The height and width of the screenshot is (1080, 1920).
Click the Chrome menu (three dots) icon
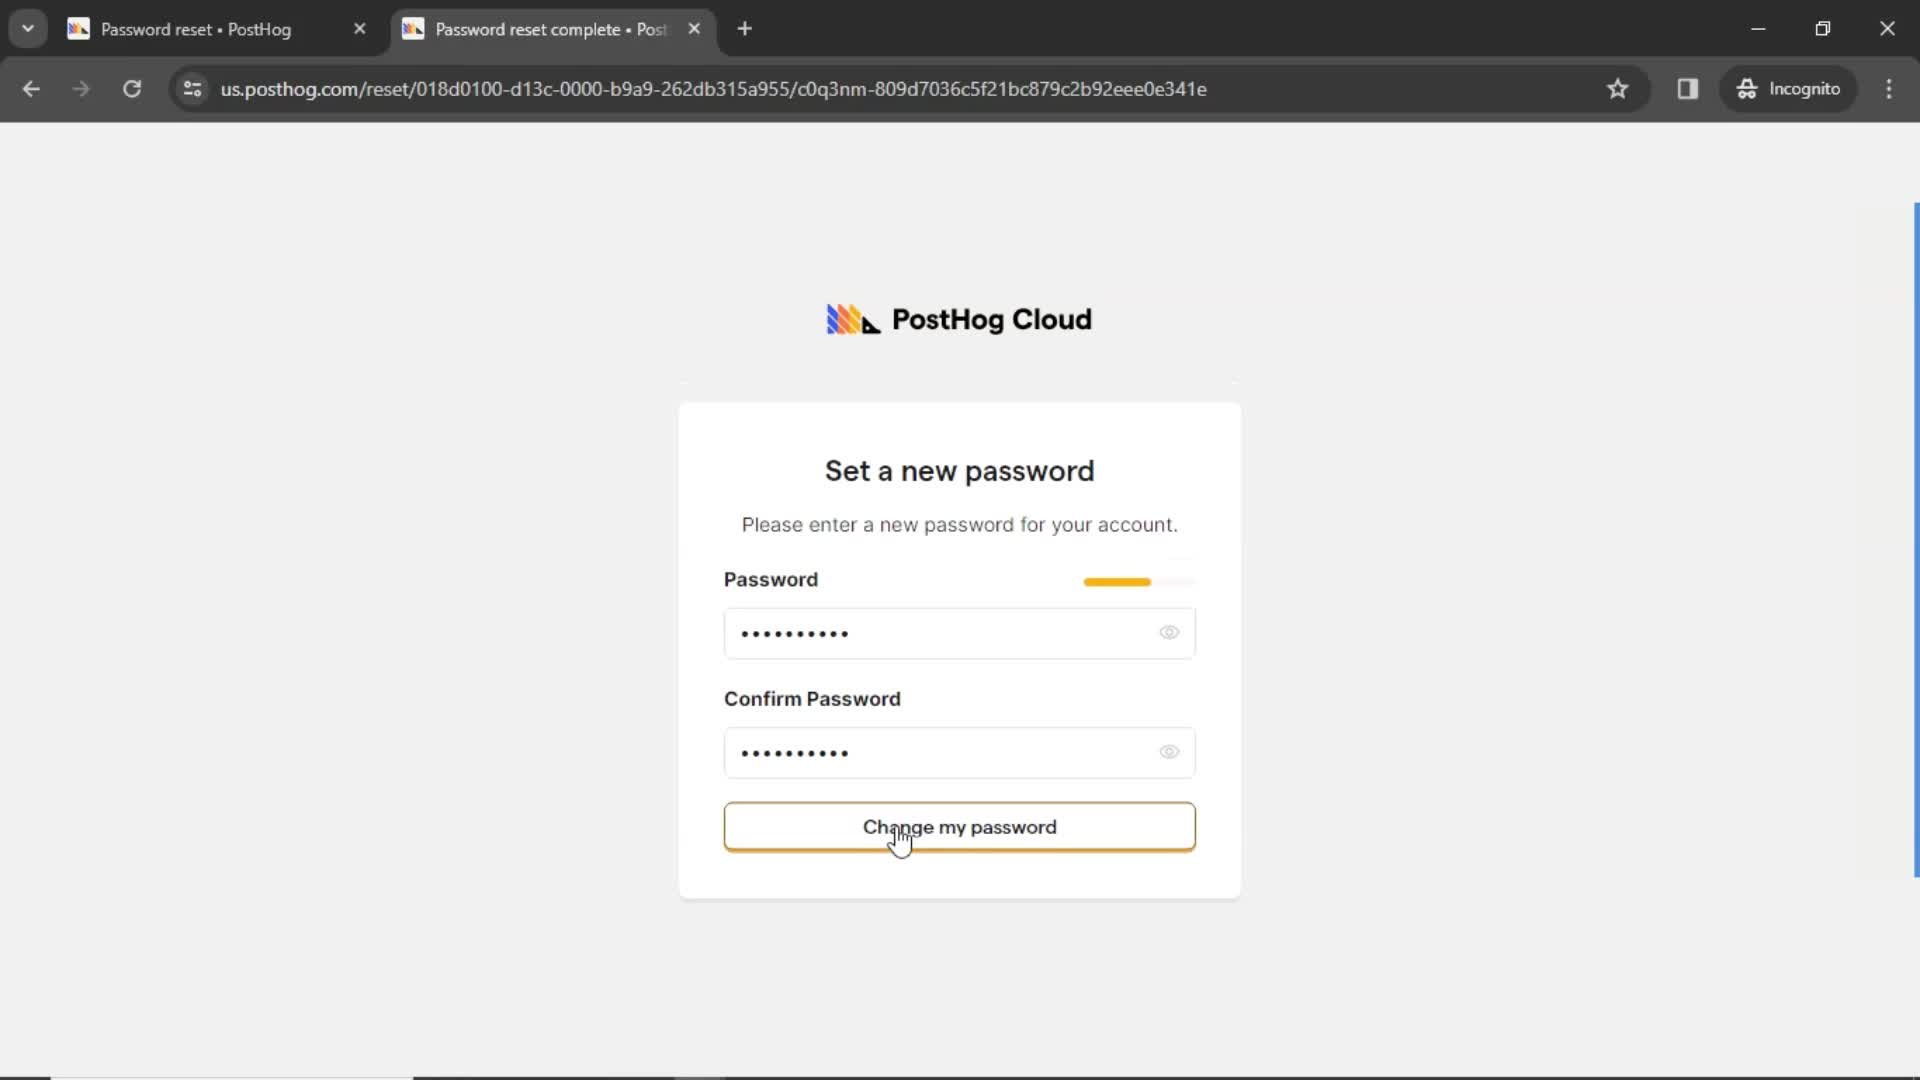pos(1894,88)
